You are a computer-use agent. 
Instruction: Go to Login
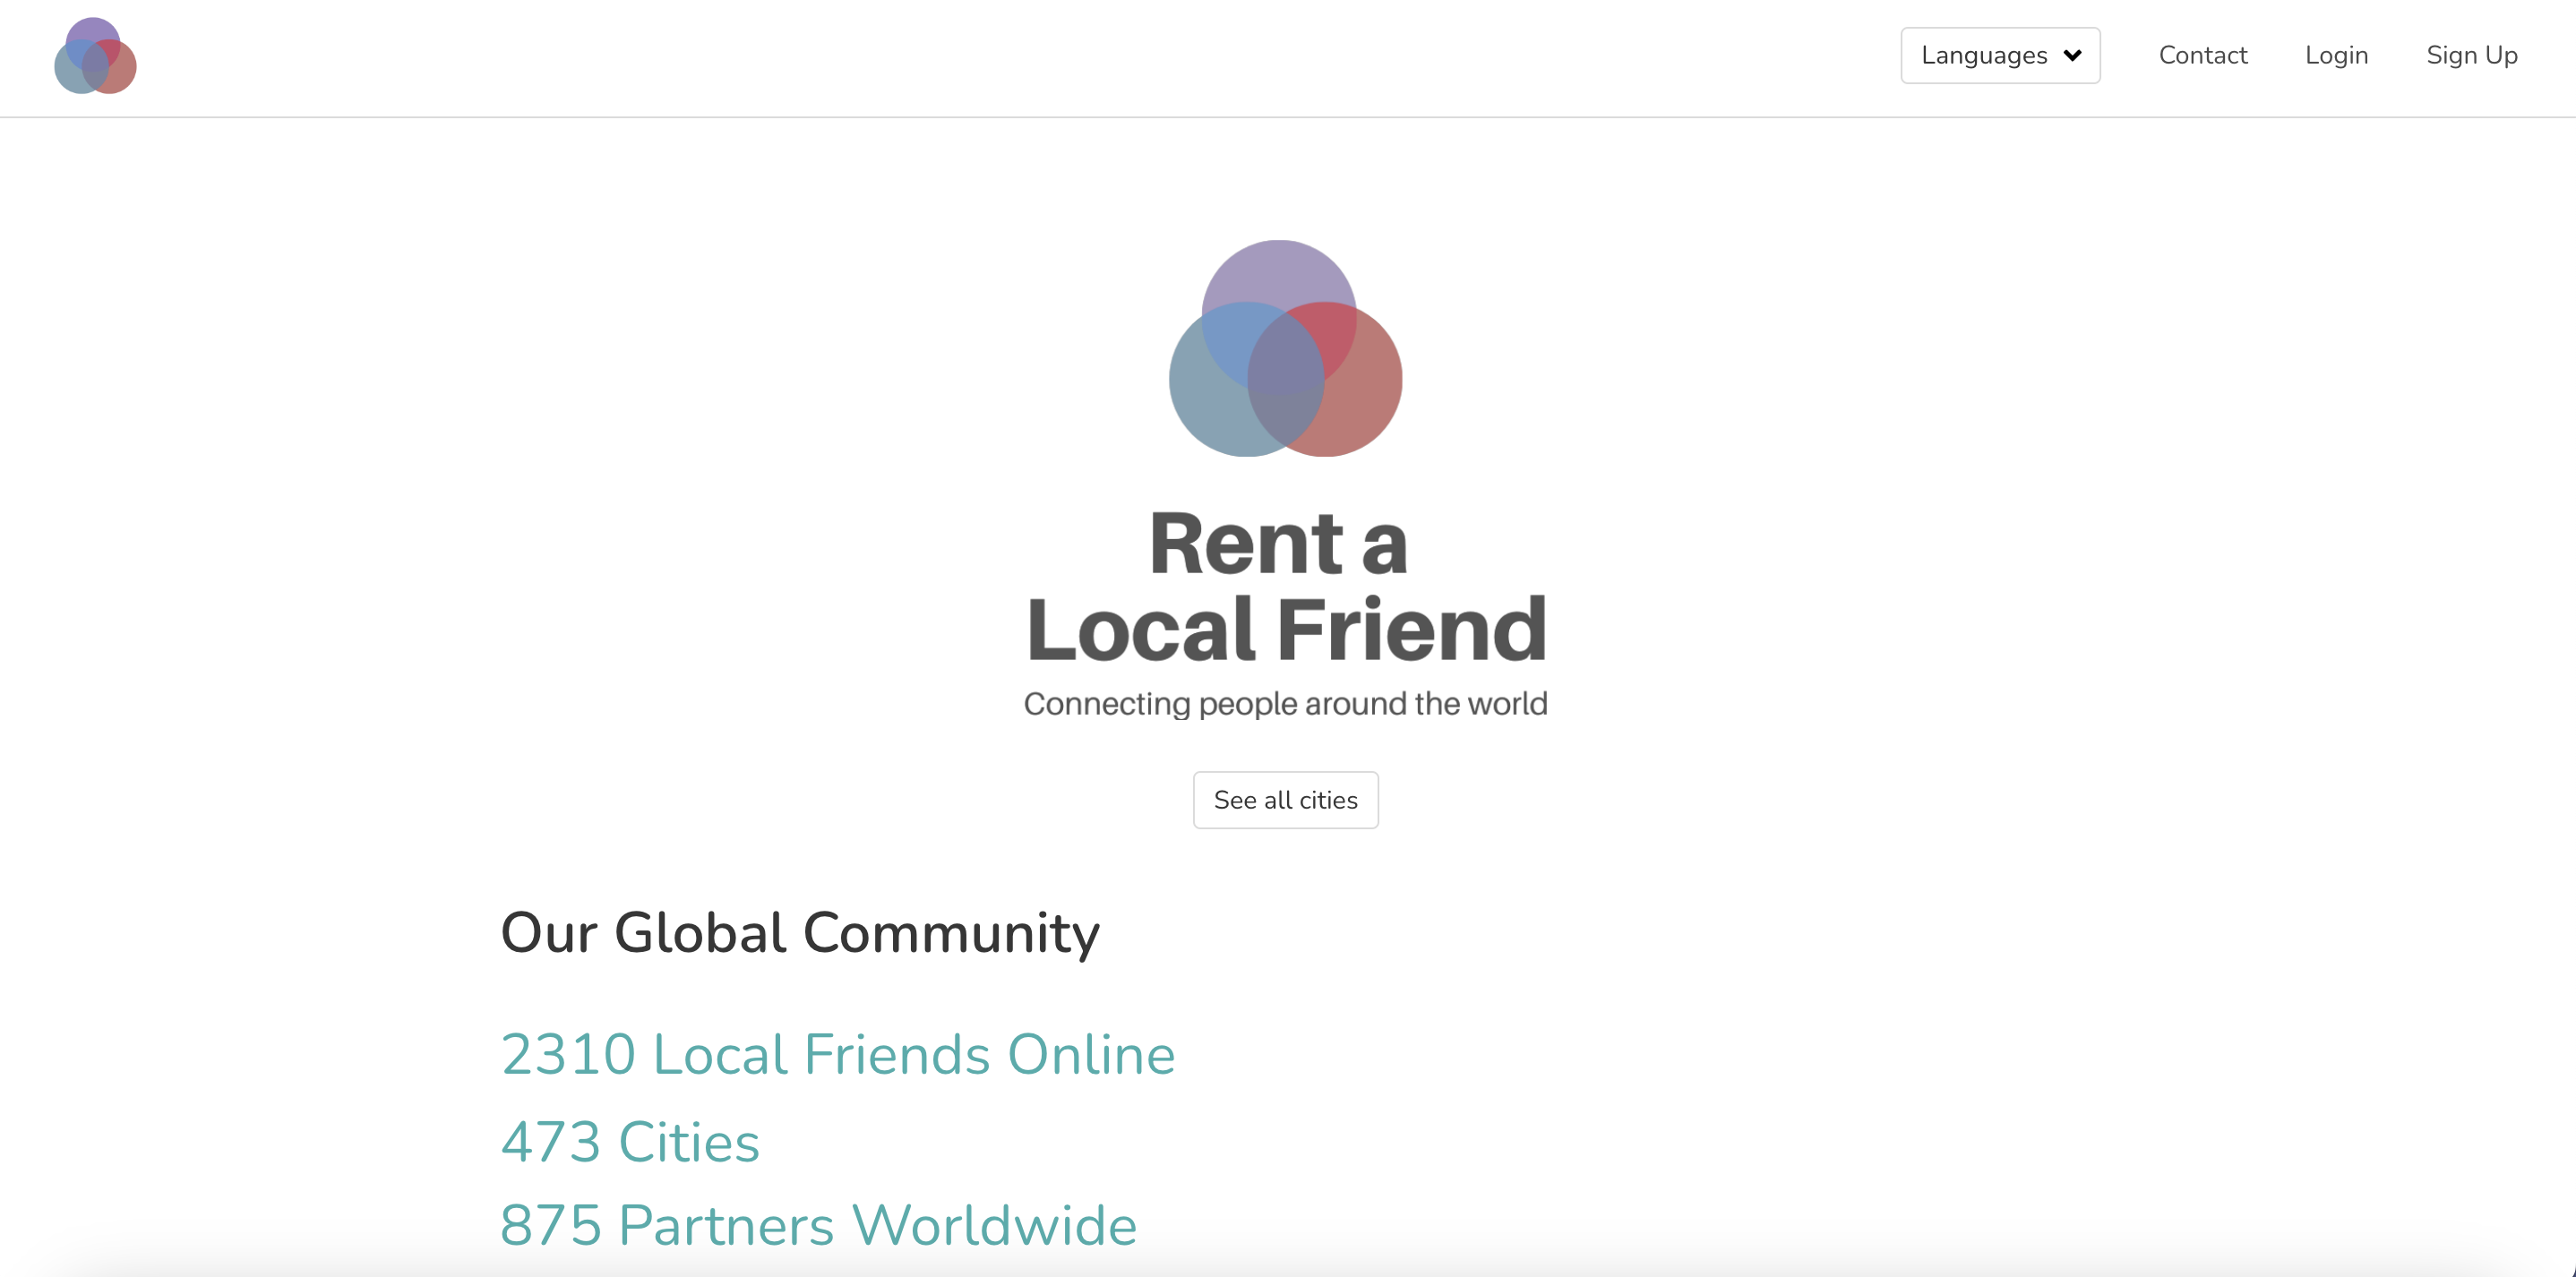(x=2336, y=55)
